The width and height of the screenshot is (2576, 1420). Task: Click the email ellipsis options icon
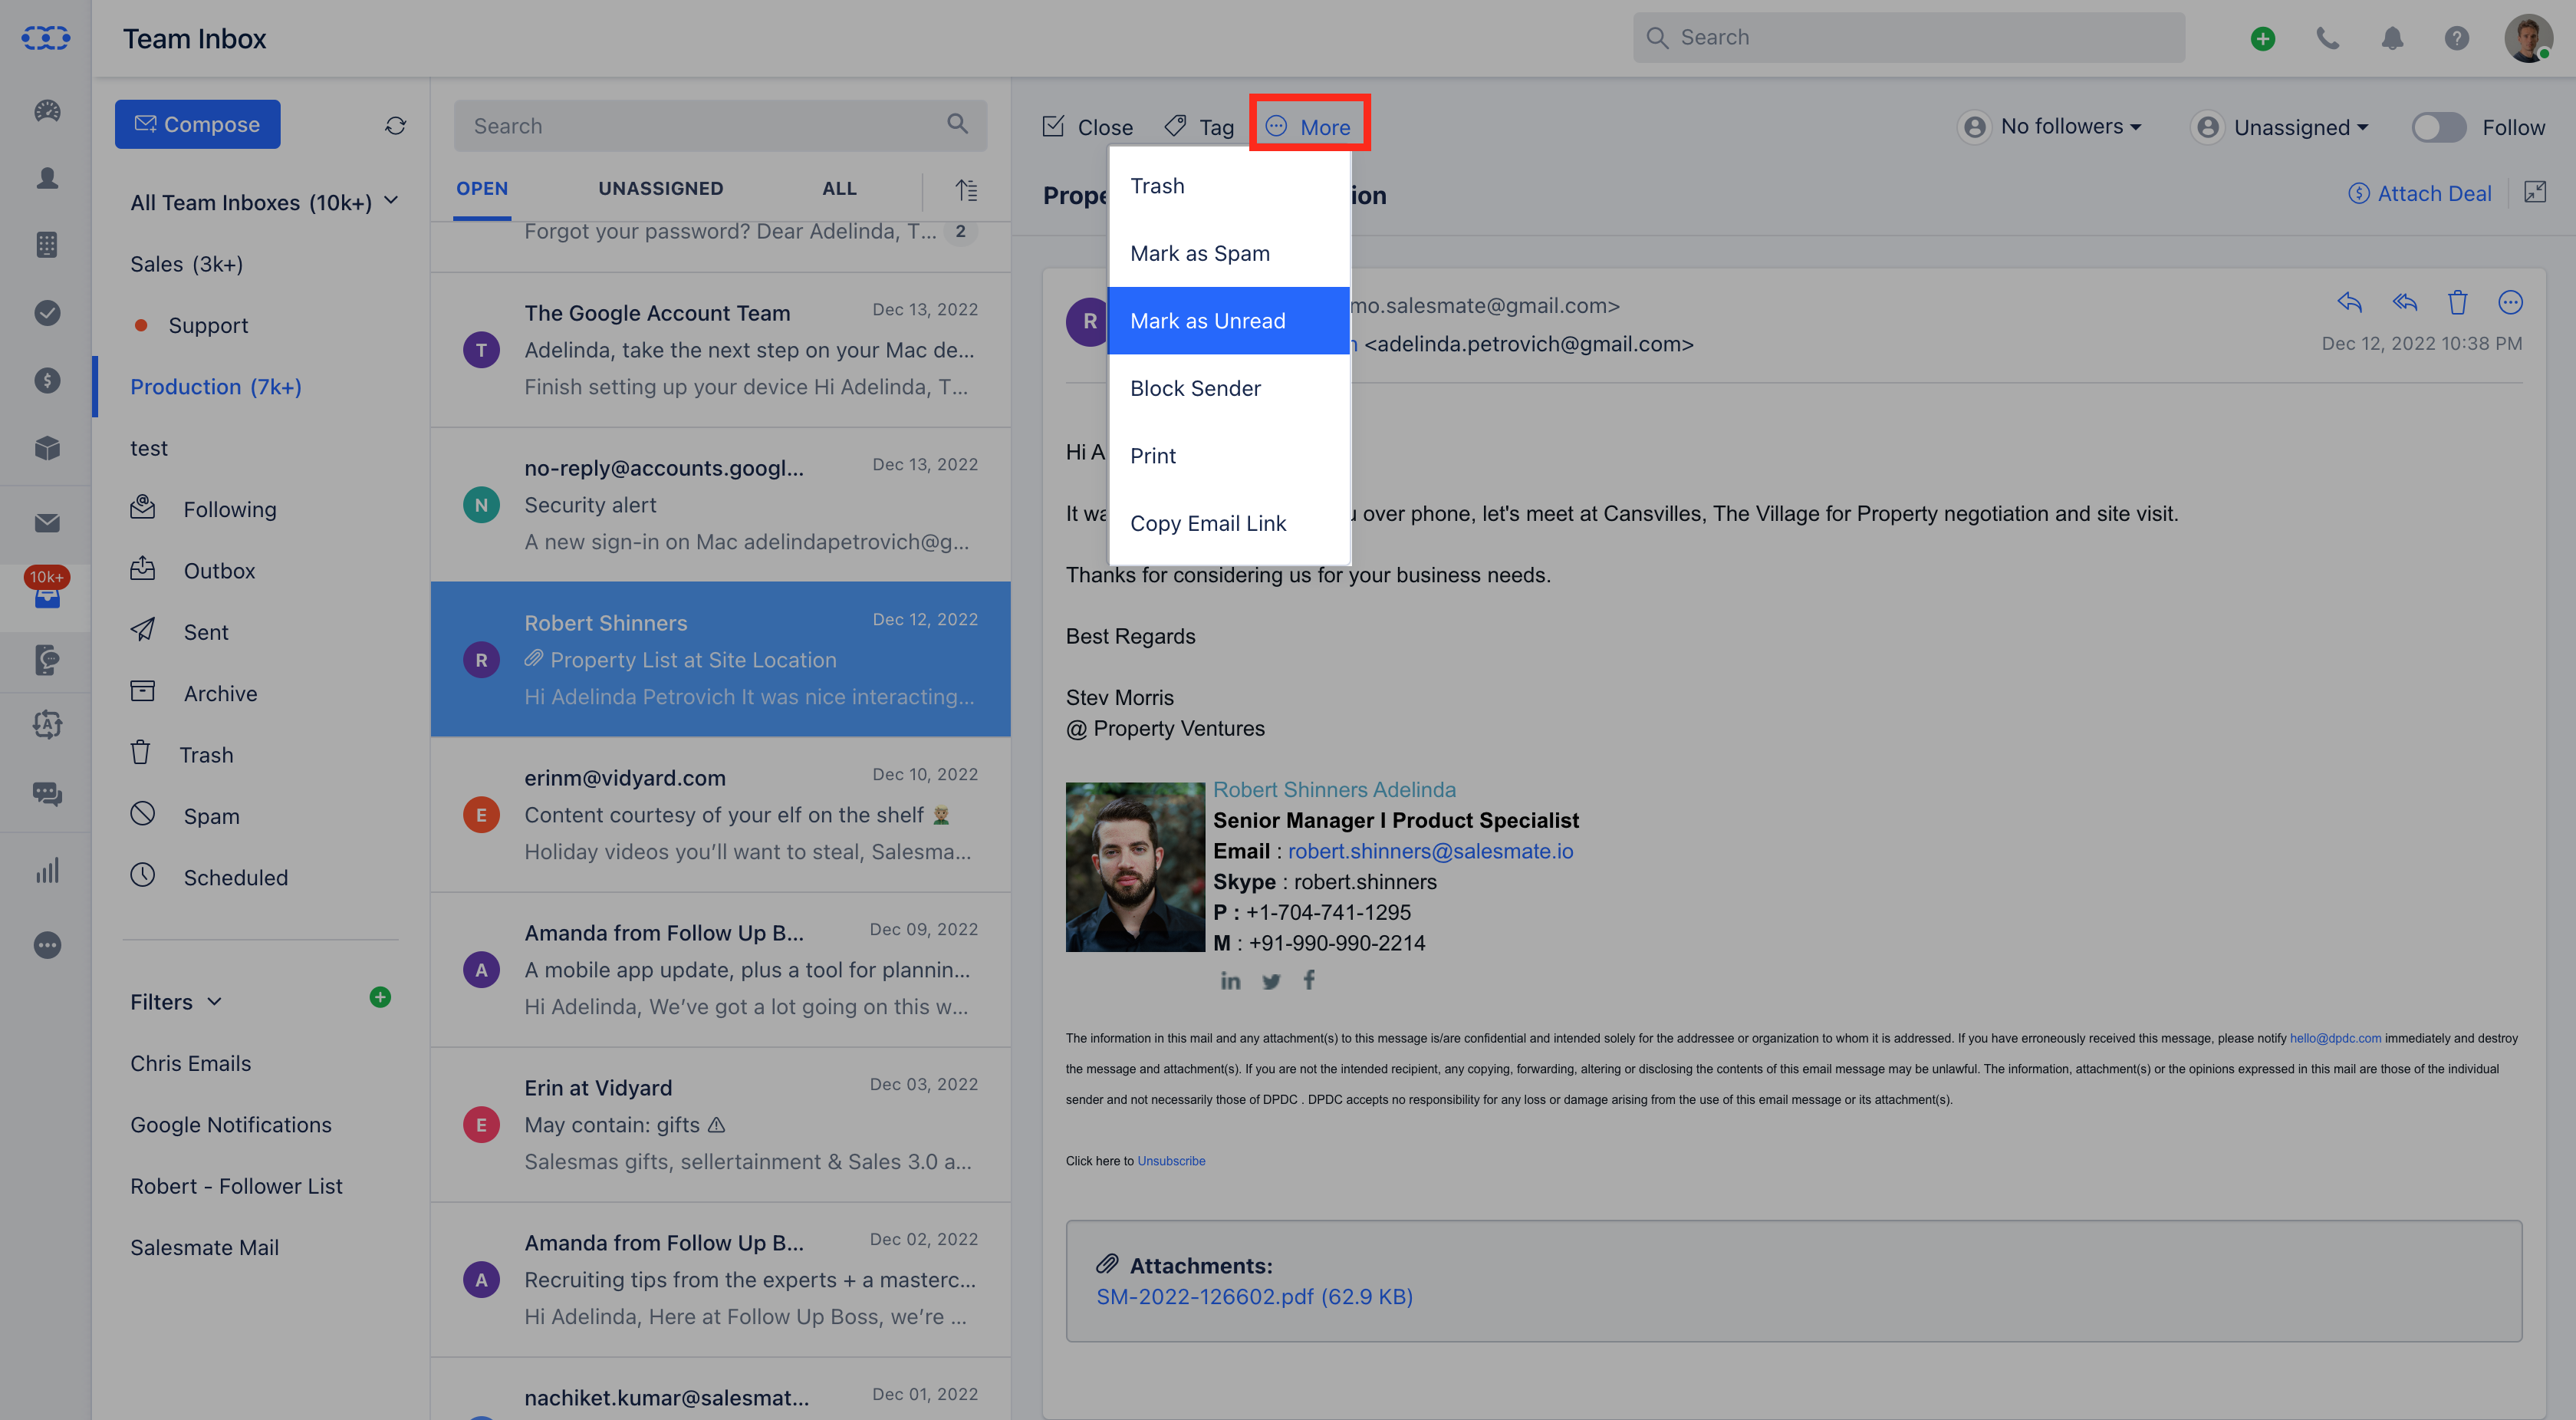(2511, 302)
